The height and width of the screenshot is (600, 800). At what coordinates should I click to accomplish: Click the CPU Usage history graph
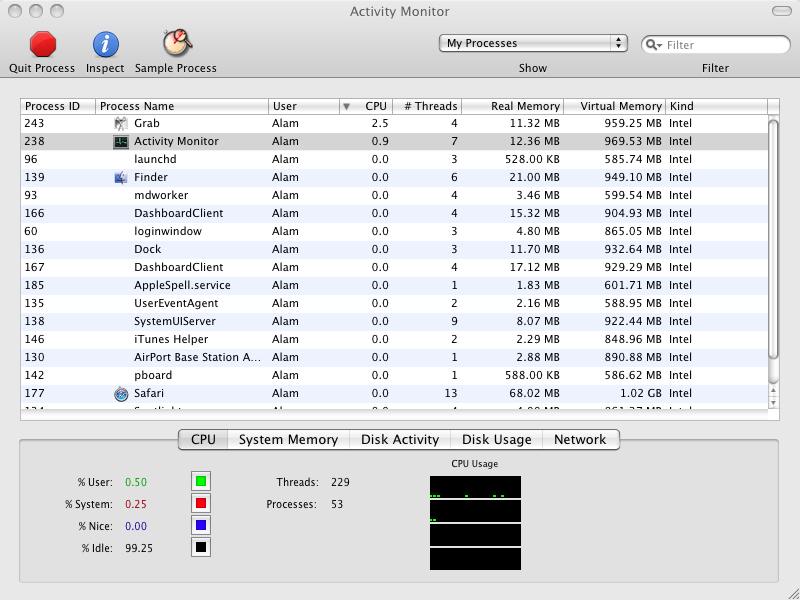tap(476, 523)
